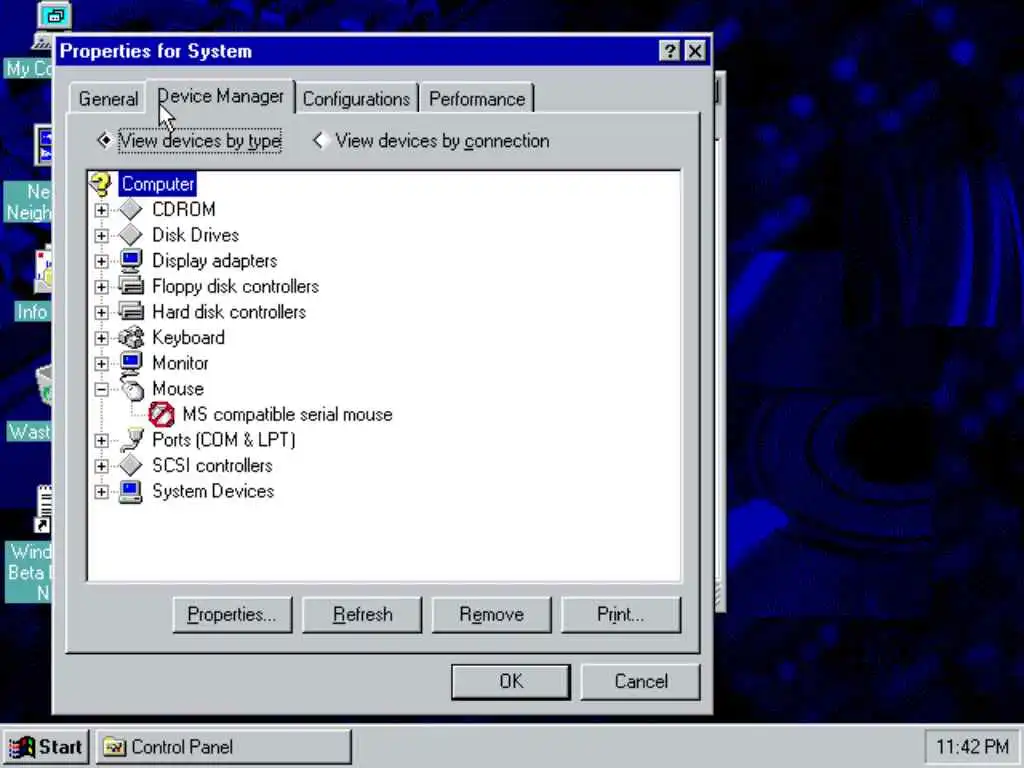Expand the Floppy disk controllers branch

coord(101,287)
